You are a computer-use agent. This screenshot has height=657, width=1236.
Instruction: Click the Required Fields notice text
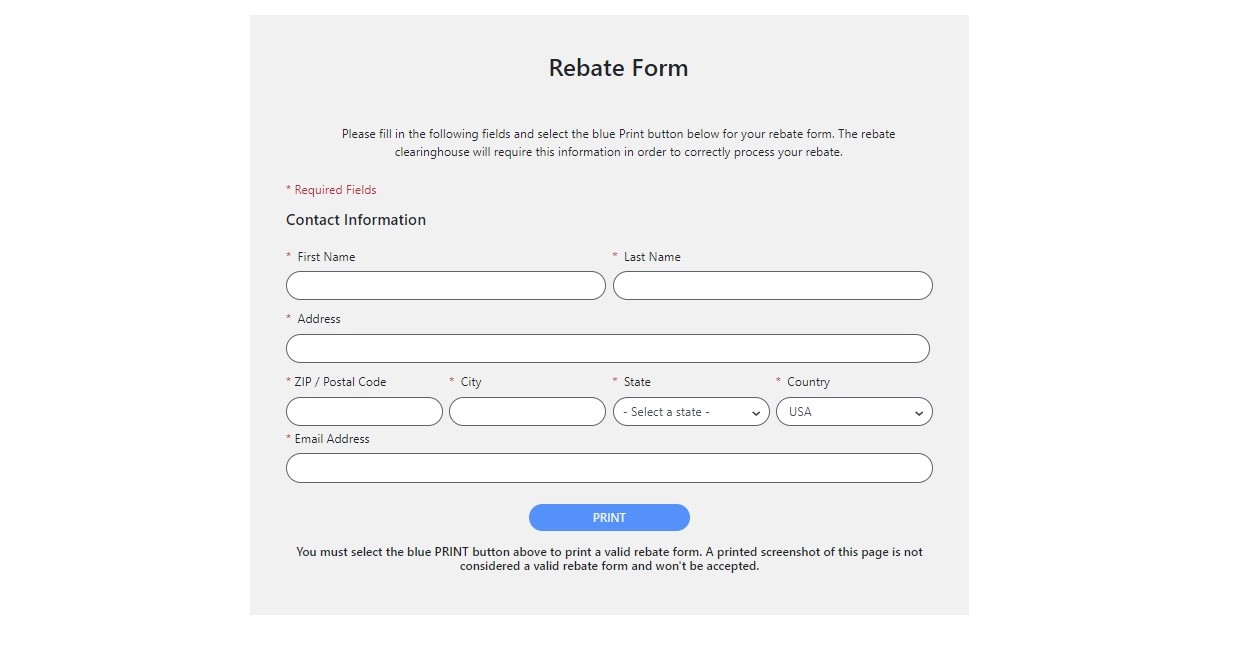click(331, 189)
